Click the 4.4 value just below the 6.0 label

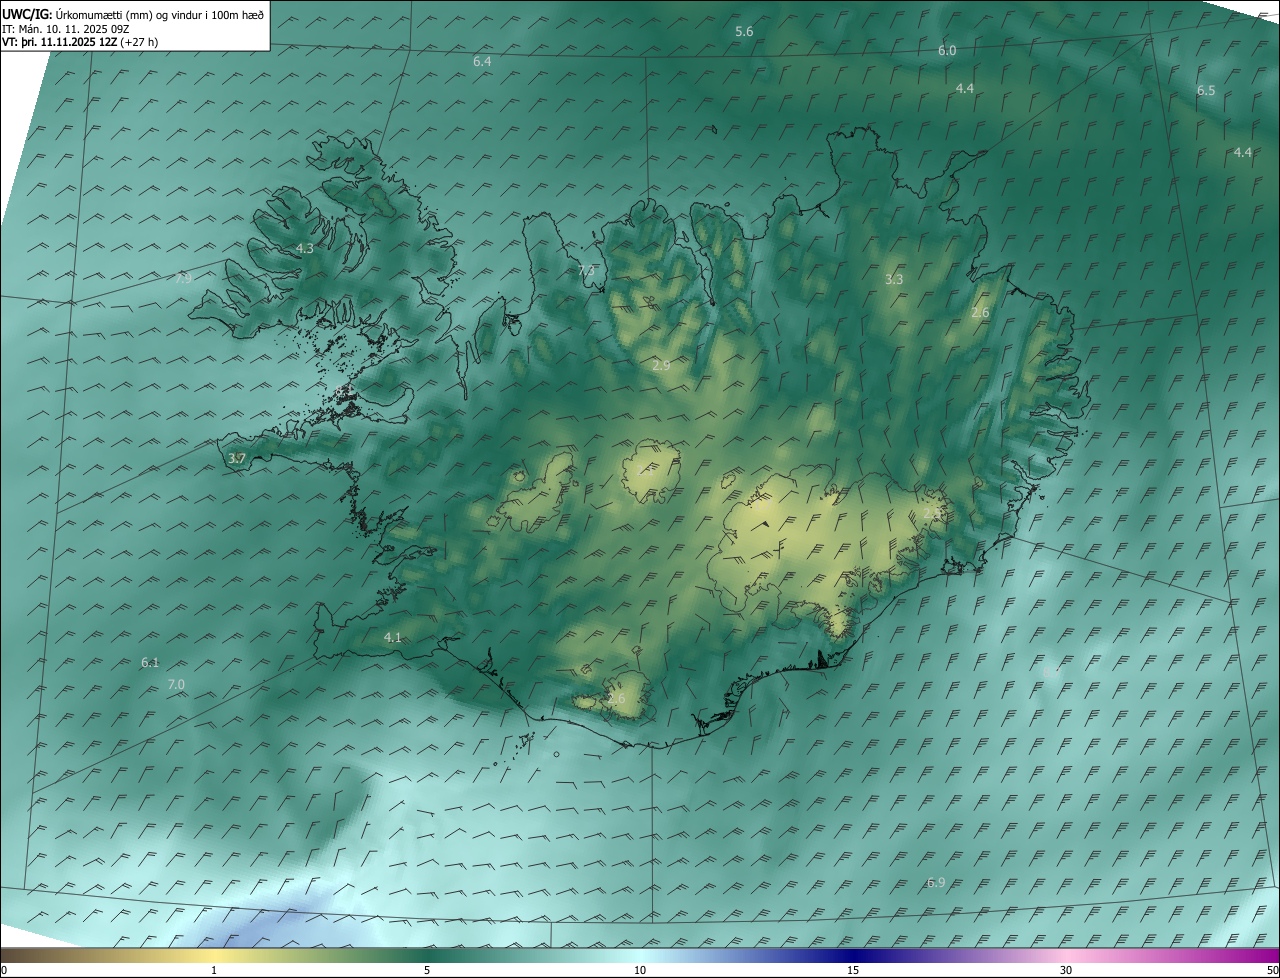coord(964,89)
